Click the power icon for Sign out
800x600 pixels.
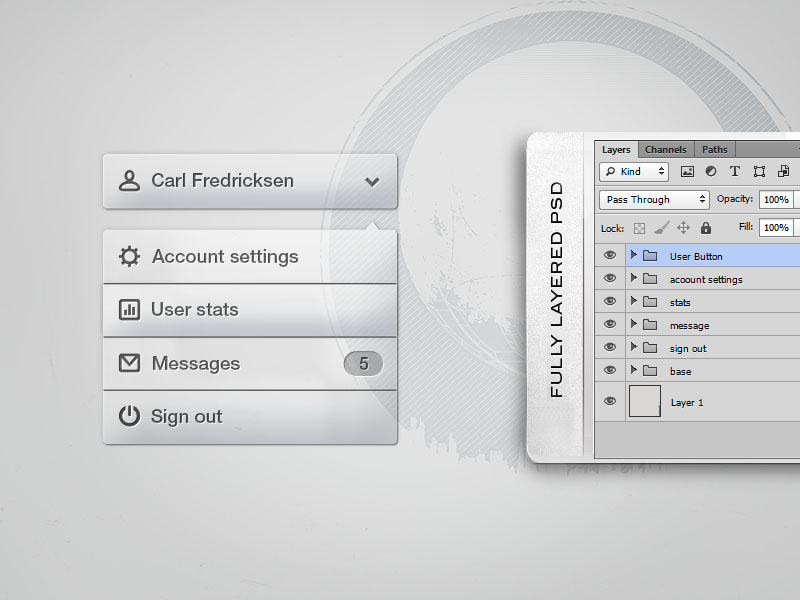[x=129, y=416]
